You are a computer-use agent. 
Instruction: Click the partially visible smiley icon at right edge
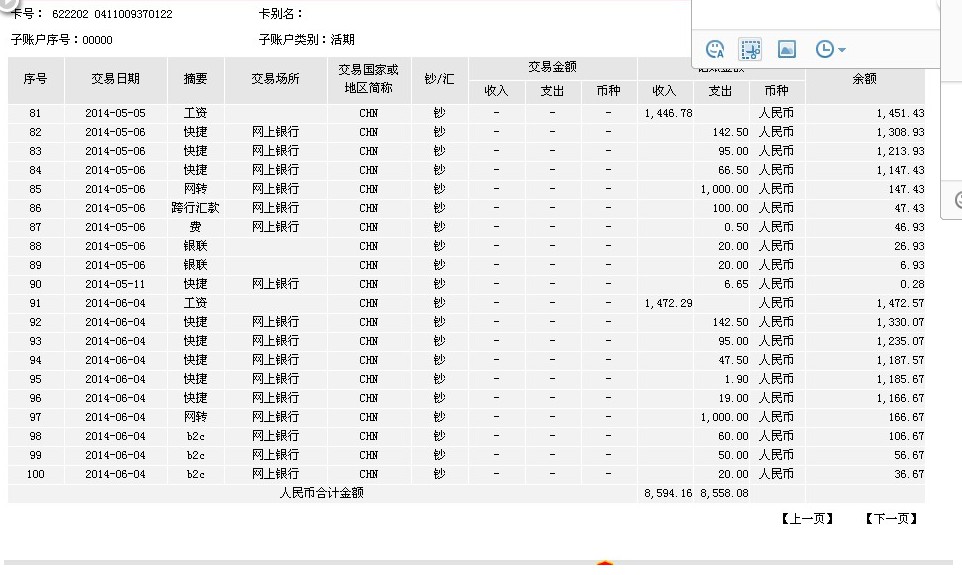click(x=957, y=199)
